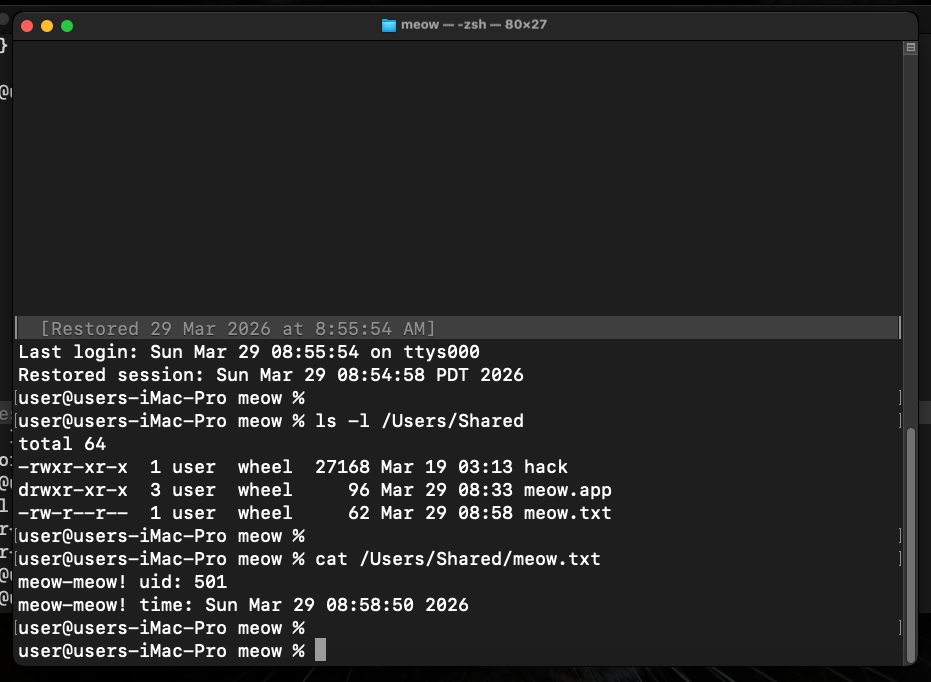Close the Terminal window with red button
Viewport: 931px width, 682px height.
pyautogui.click(x=27, y=25)
